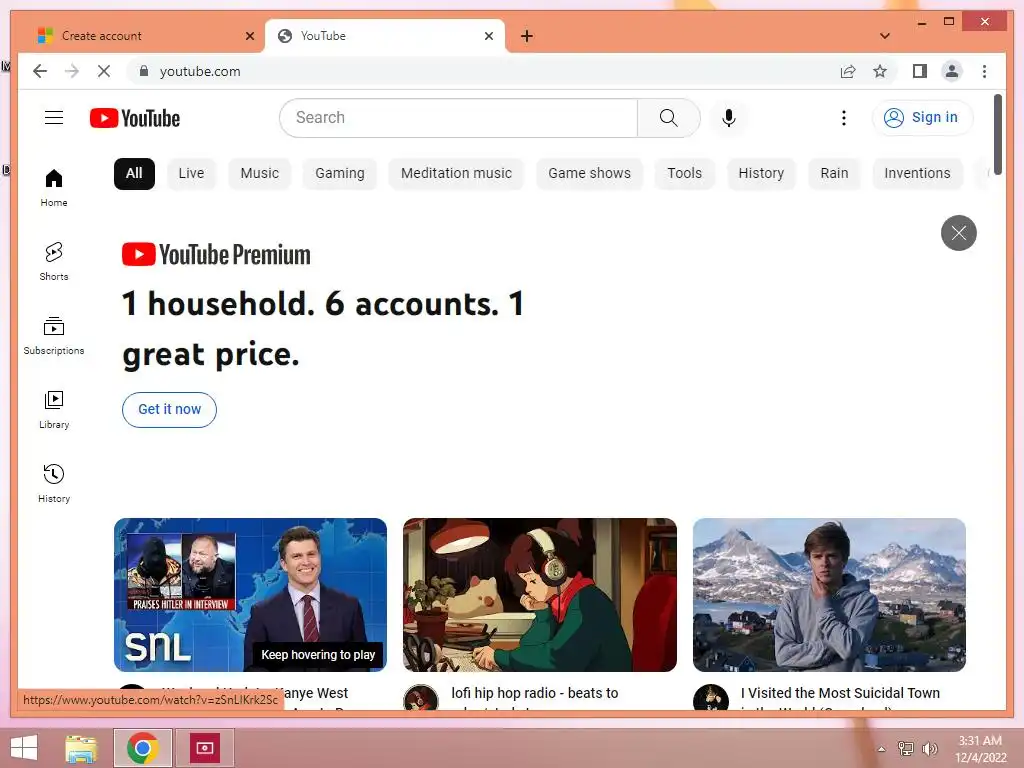Viewport: 1024px width, 768px height.
Task: Click the Suicidal Town channel avatar
Action: [711, 699]
